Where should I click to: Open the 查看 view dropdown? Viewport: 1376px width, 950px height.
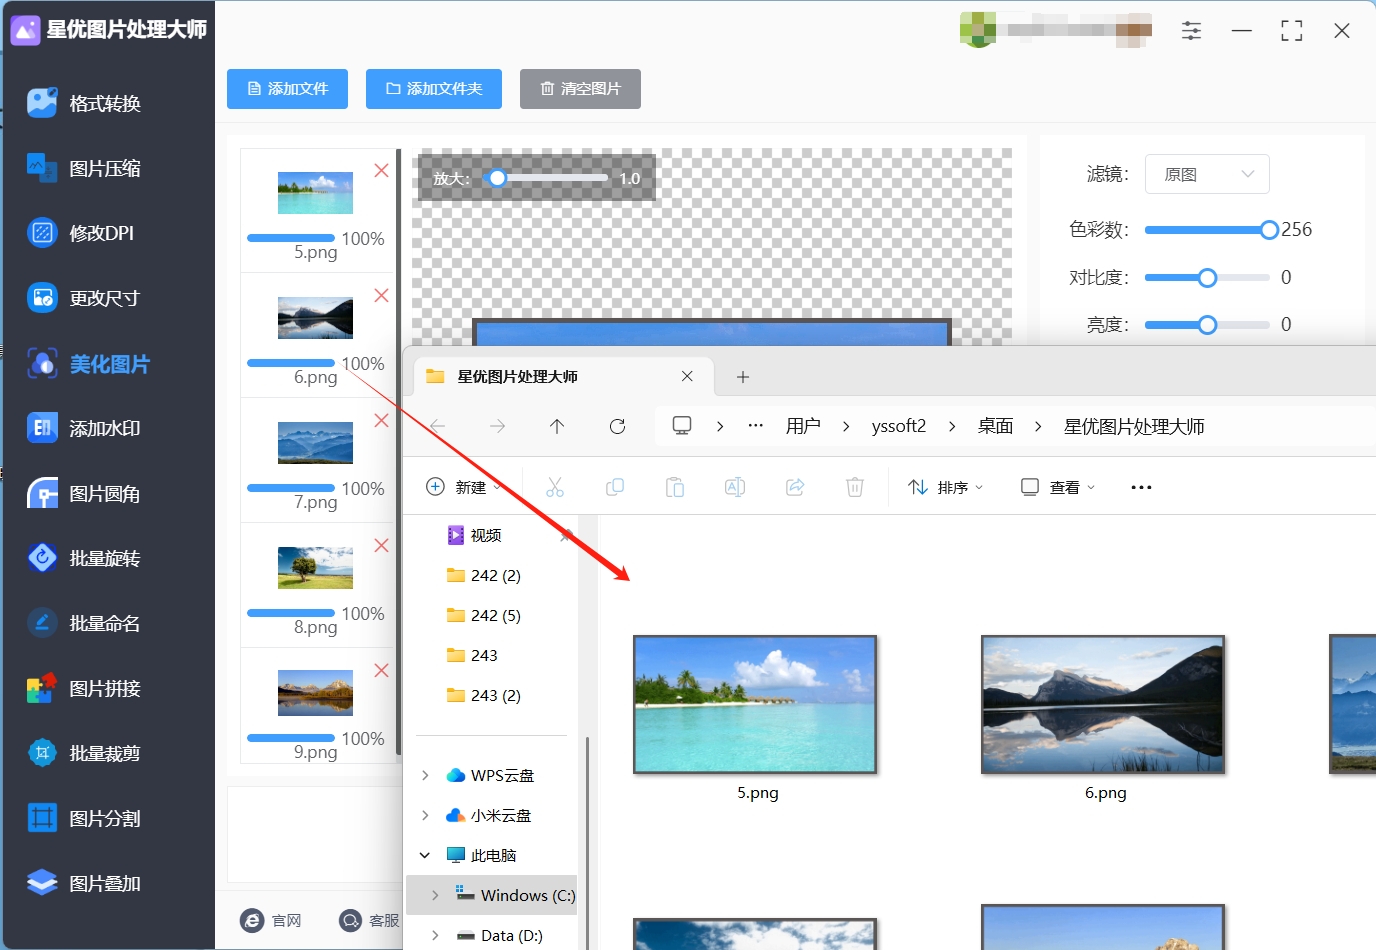(1057, 487)
